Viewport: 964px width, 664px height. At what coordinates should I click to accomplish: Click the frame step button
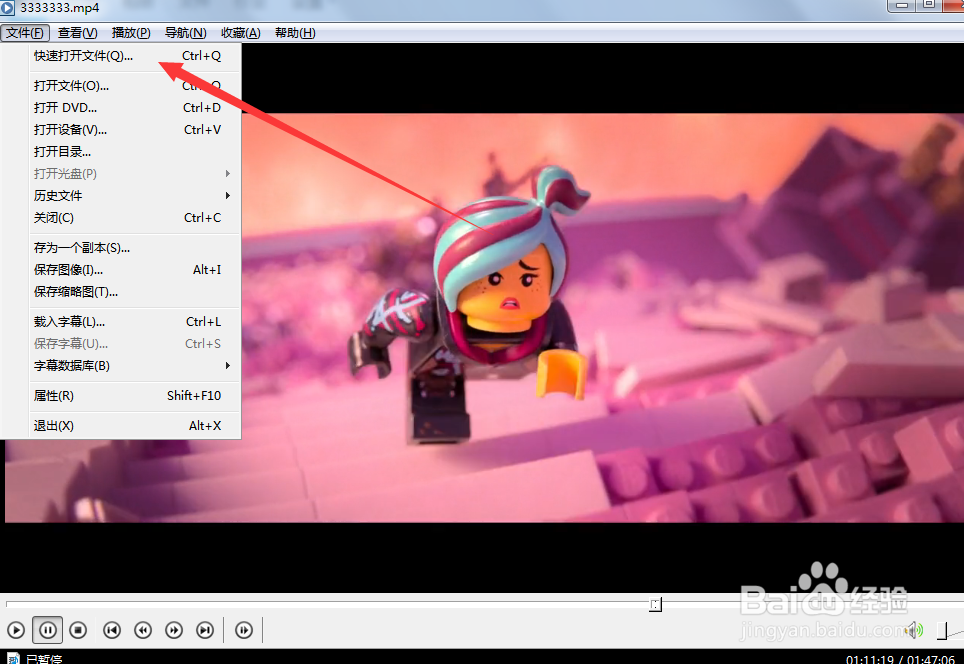point(244,630)
